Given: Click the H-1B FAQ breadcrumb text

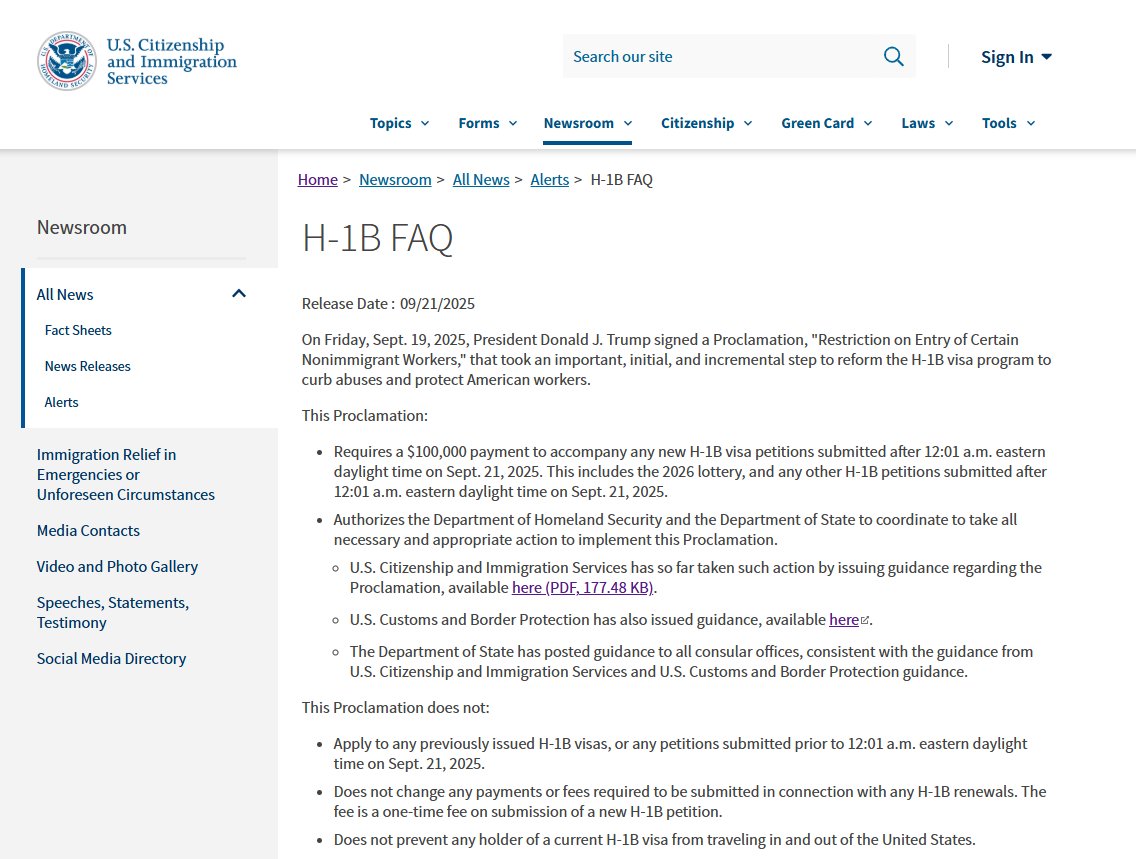Looking at the screenshot, I should click(x=622, y=180).
